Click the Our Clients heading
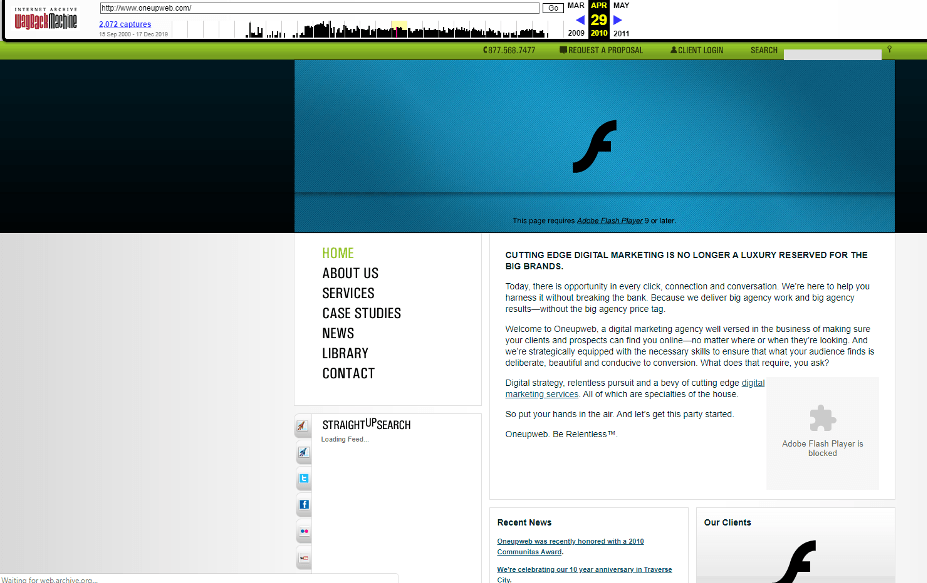927x583 pixels. (x=728, y=523)
